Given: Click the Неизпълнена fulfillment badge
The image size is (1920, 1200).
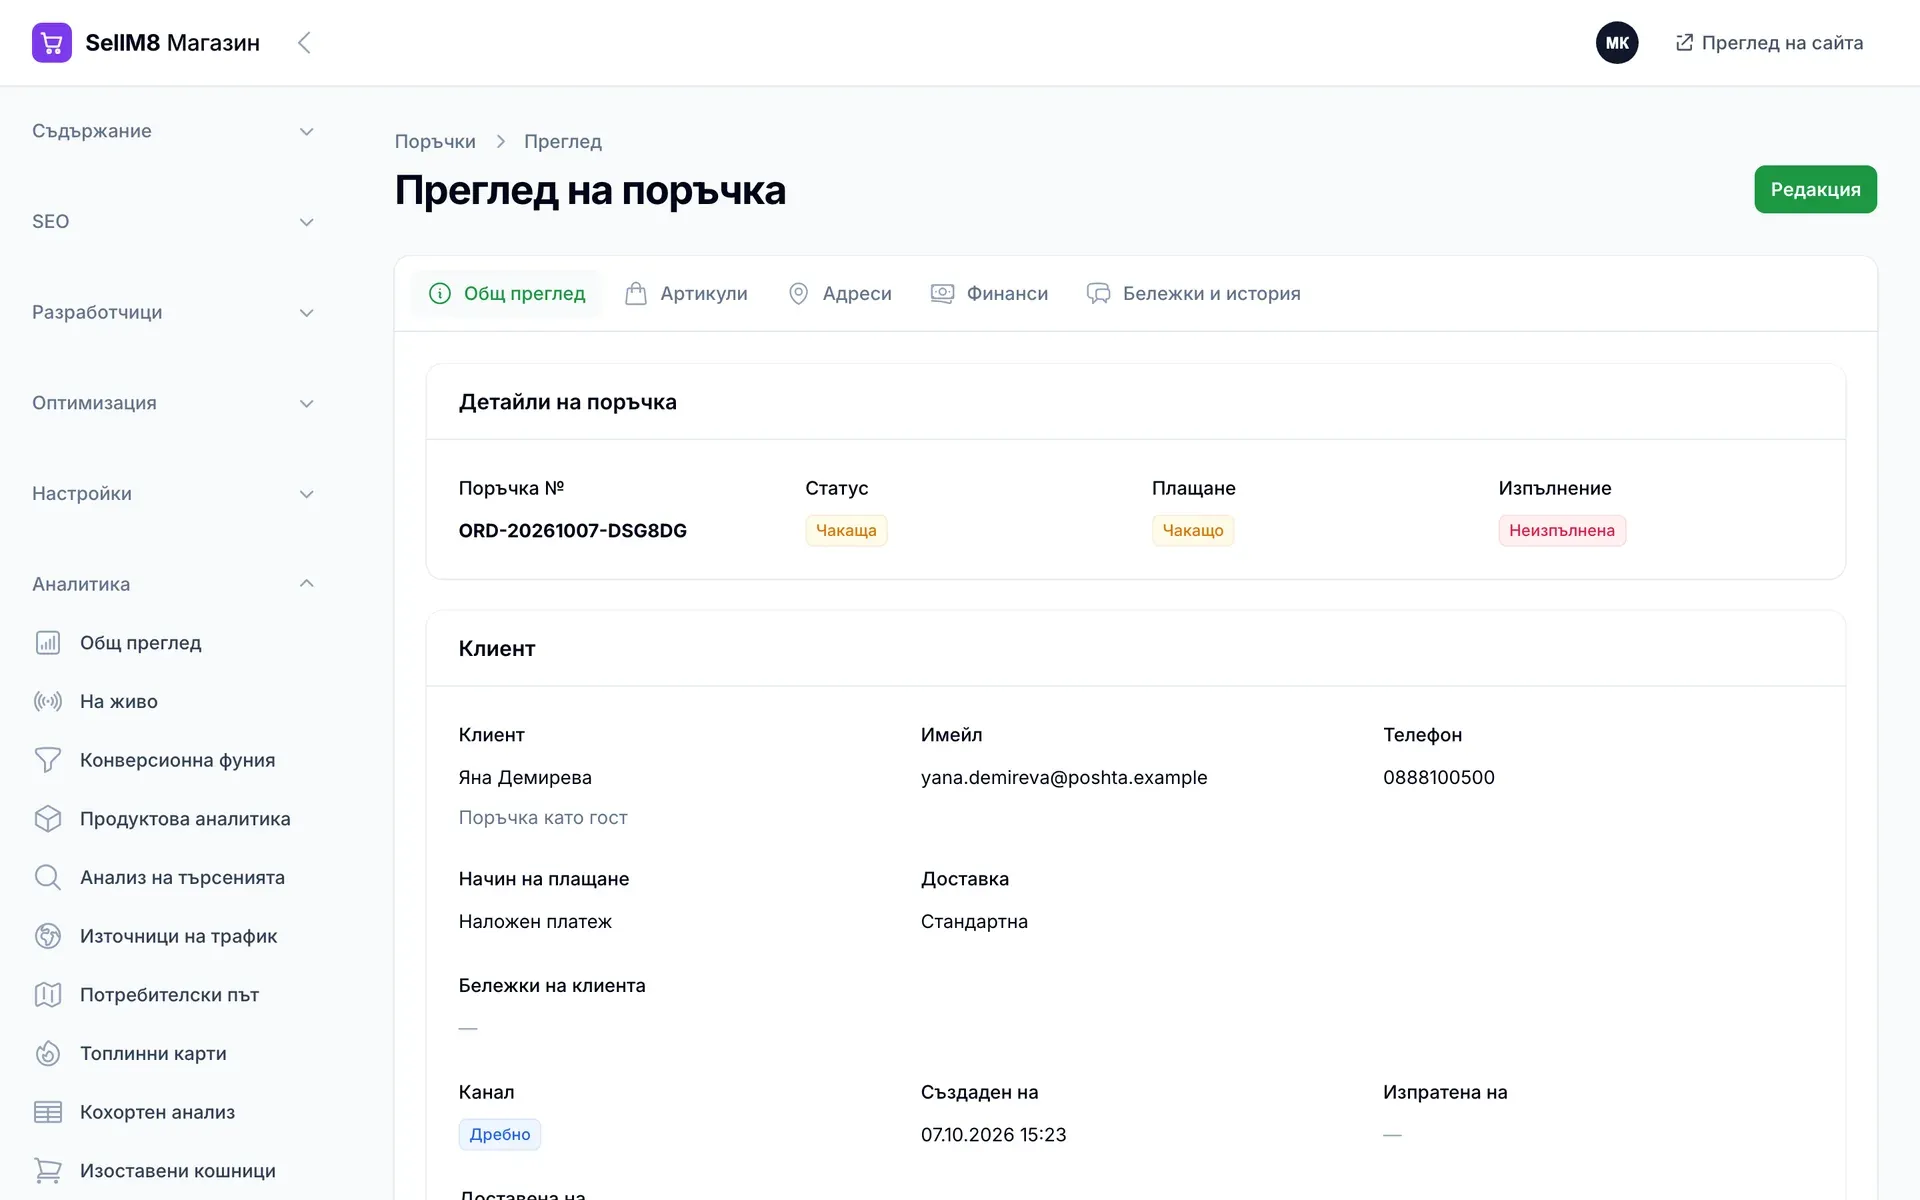Looking at the screenshot, I should (x=1562, y=530).
